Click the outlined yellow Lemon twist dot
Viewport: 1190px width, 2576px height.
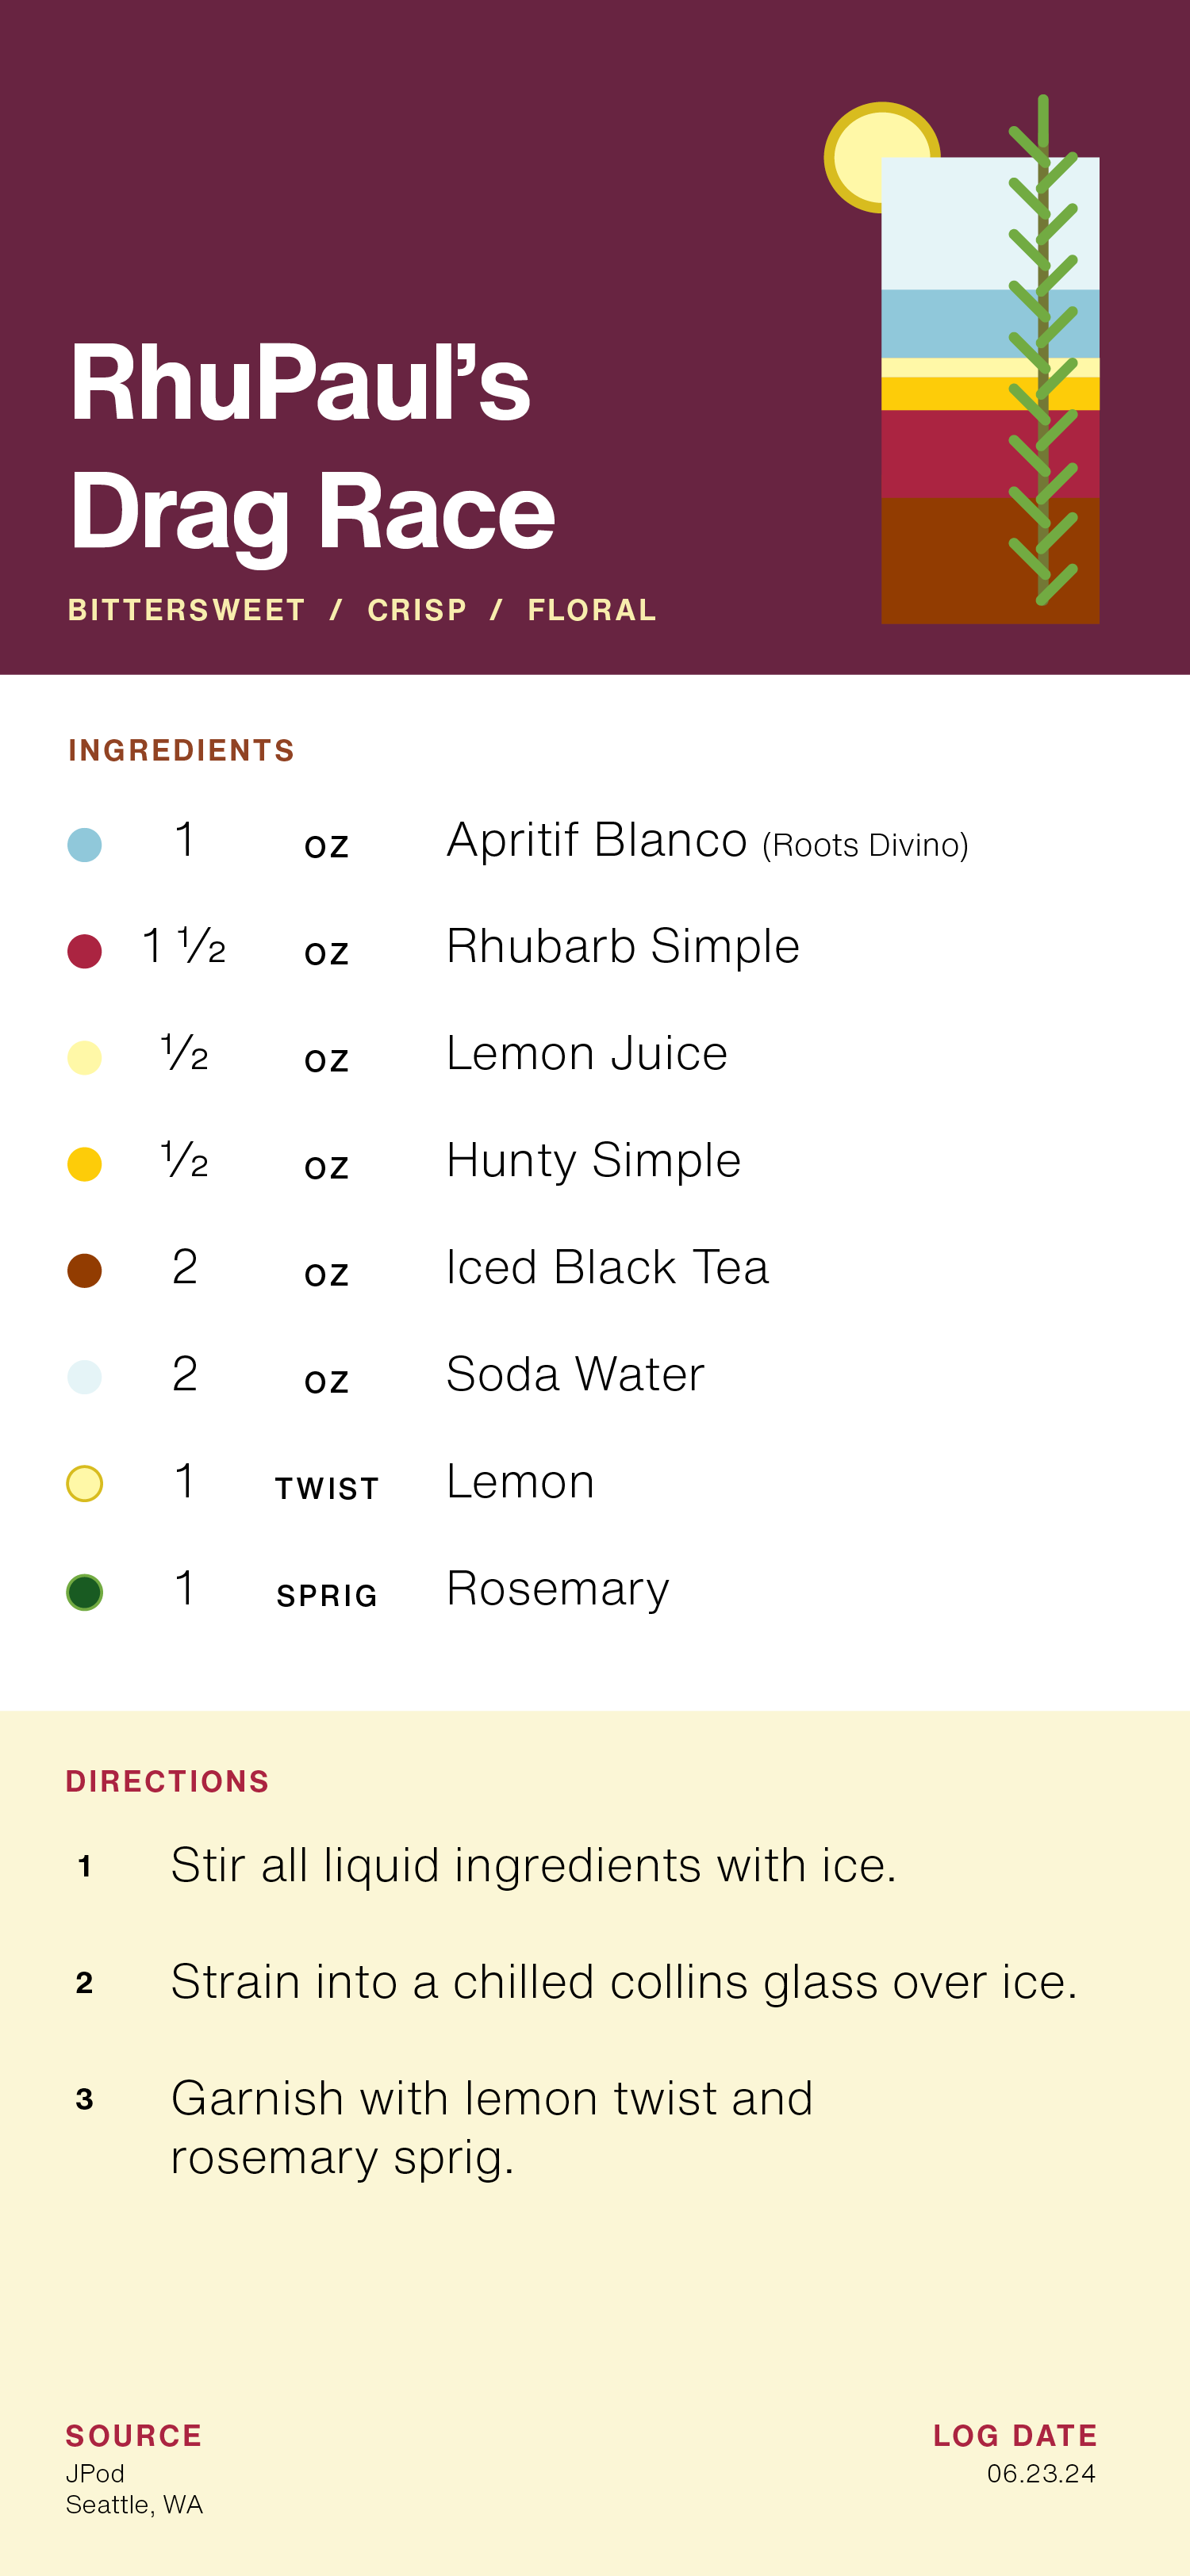pyautogui.click(x=84, y=1484)
